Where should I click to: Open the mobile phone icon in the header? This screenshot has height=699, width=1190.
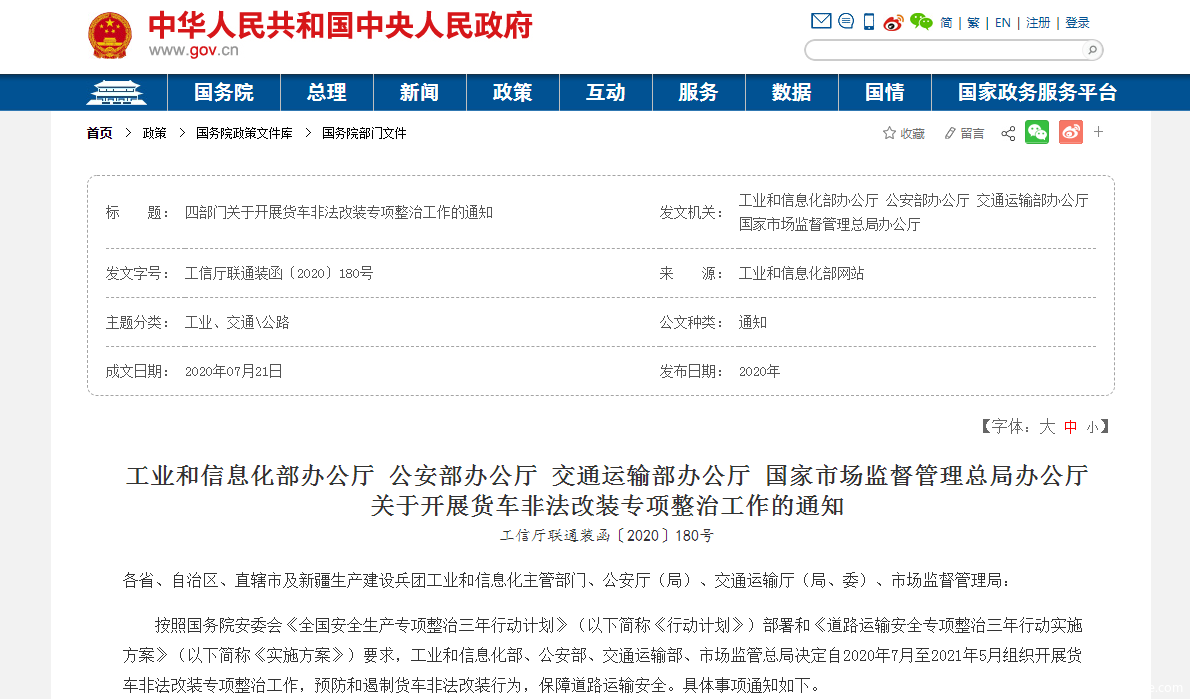pyautogui.click(x=869, y=22)
